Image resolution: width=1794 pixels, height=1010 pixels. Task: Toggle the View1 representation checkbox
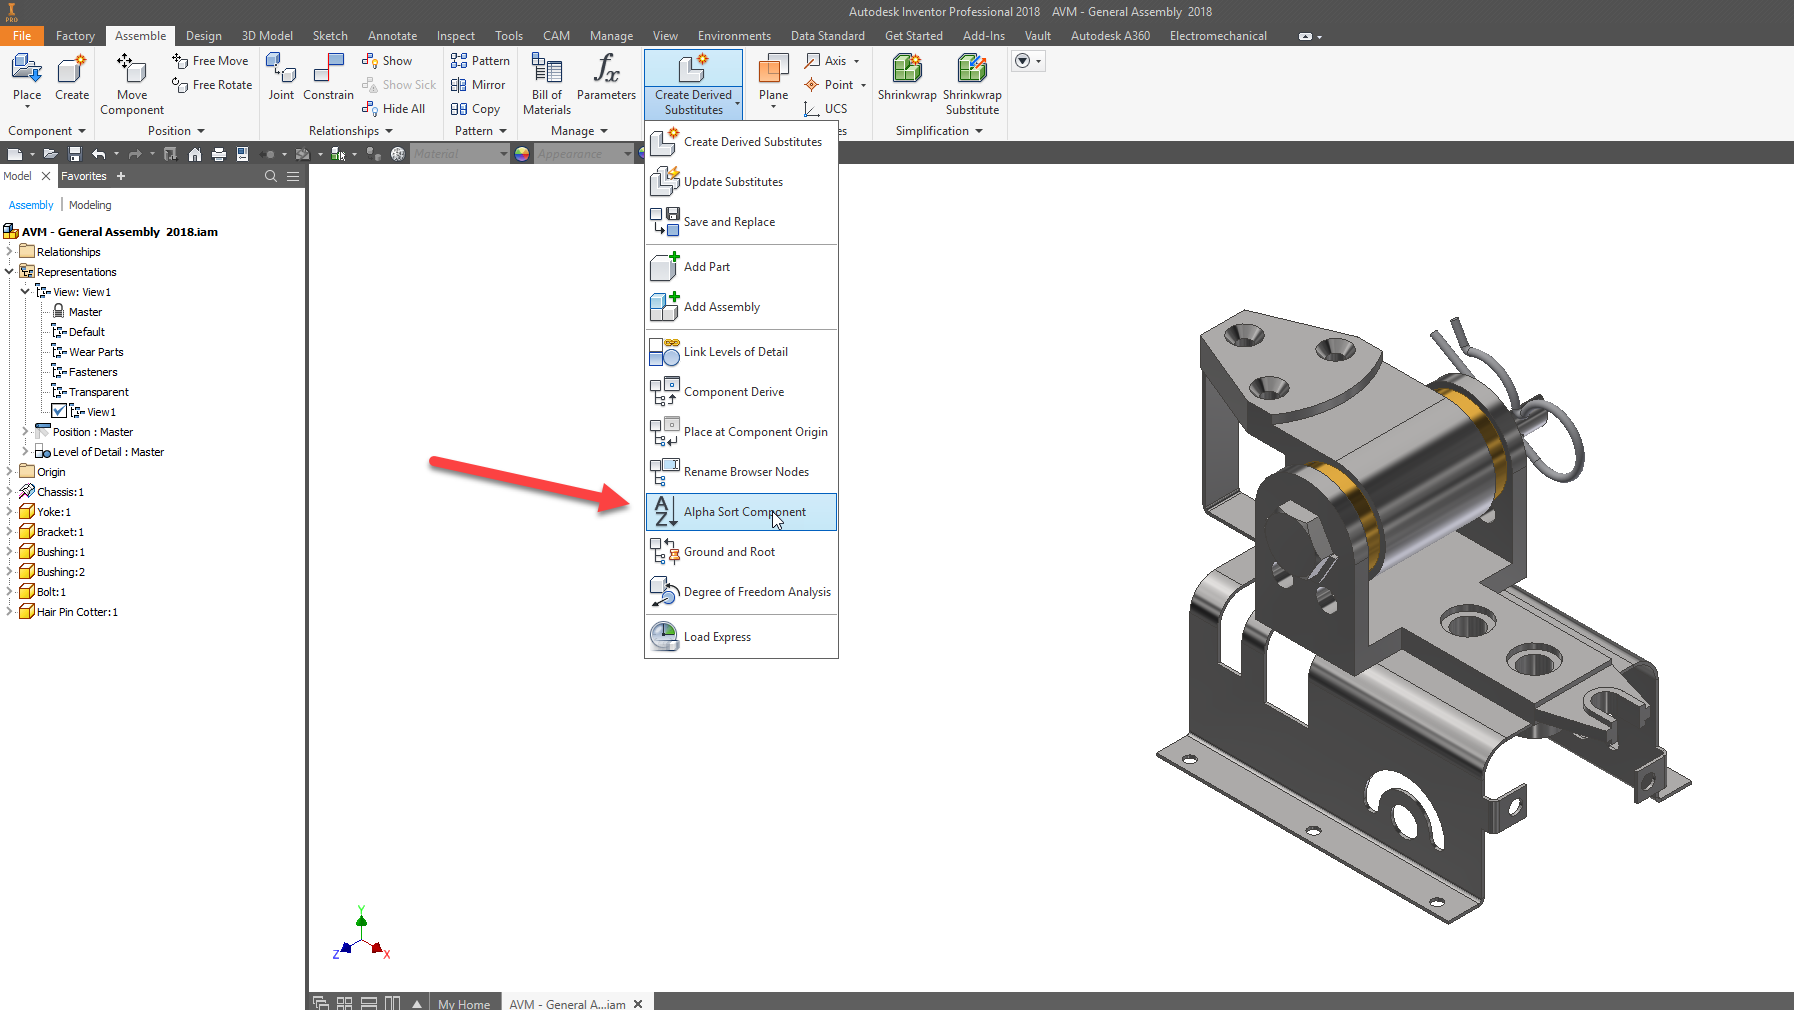pos(59,411)
